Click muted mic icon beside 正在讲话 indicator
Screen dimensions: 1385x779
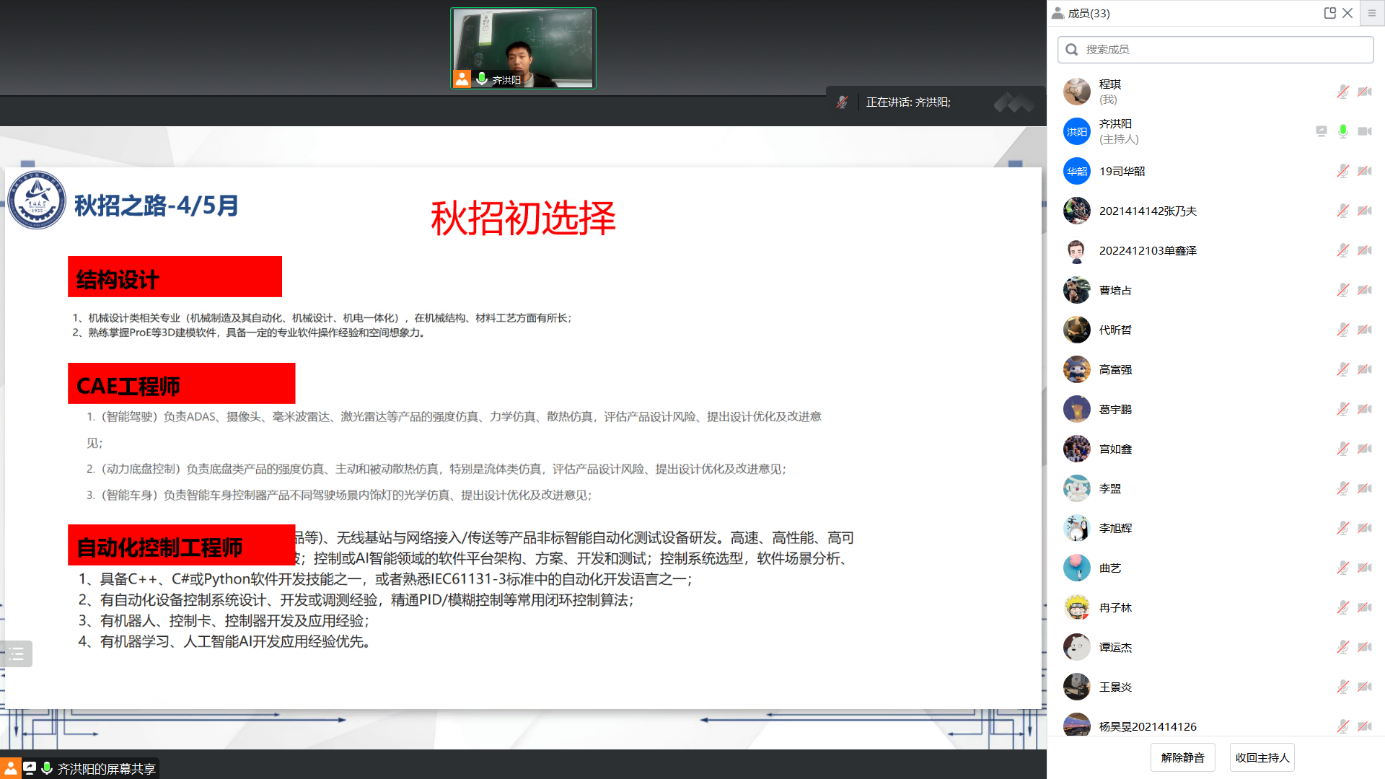[x=843, y=102]
